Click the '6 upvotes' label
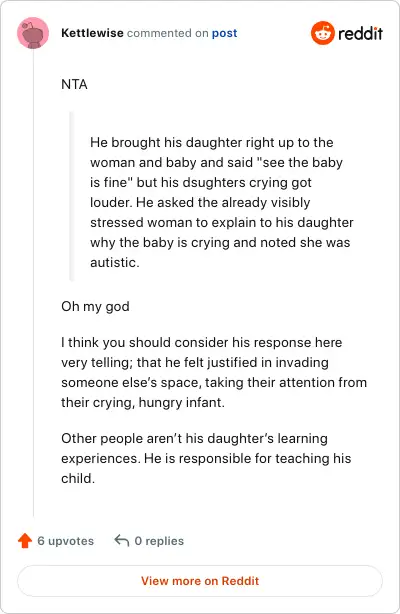 65,541
